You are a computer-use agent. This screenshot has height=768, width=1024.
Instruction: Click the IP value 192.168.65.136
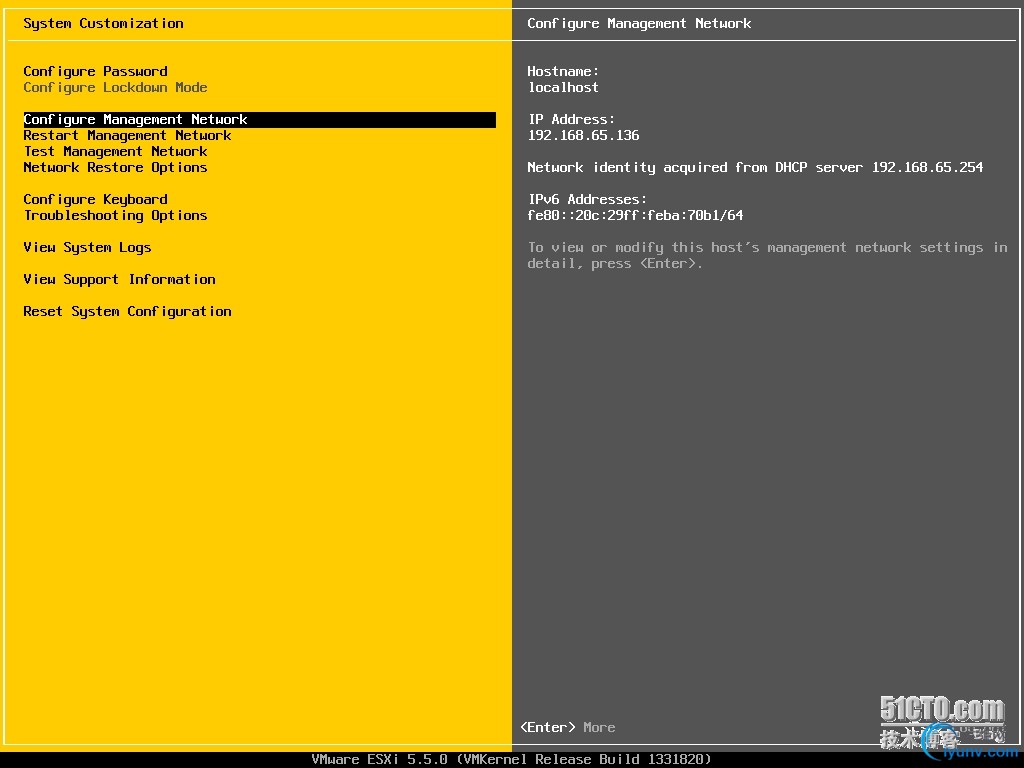click(583, 136)
